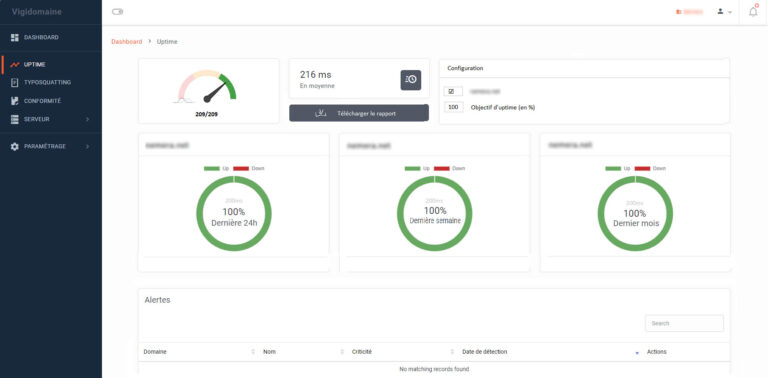Sort alerts by Nom column arrows
This screenshot has height=378, width=768.
click(342, 352)
